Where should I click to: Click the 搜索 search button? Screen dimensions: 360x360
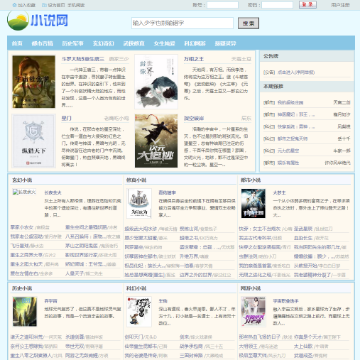[x=248, y=23]
